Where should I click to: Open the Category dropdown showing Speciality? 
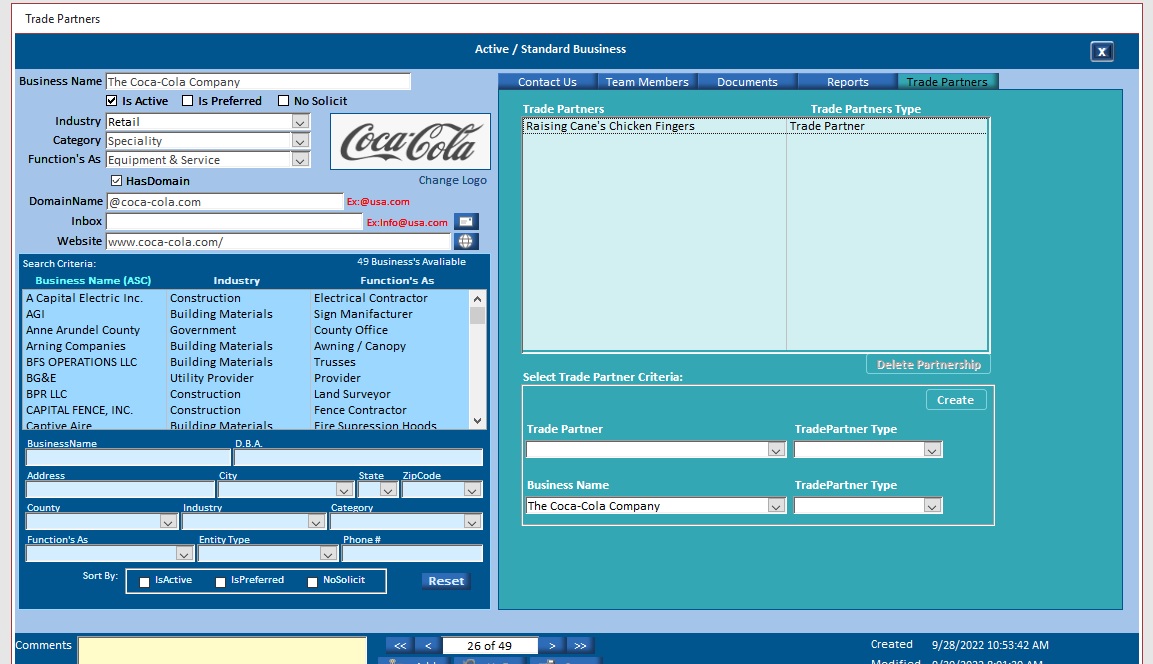[300, 141]
